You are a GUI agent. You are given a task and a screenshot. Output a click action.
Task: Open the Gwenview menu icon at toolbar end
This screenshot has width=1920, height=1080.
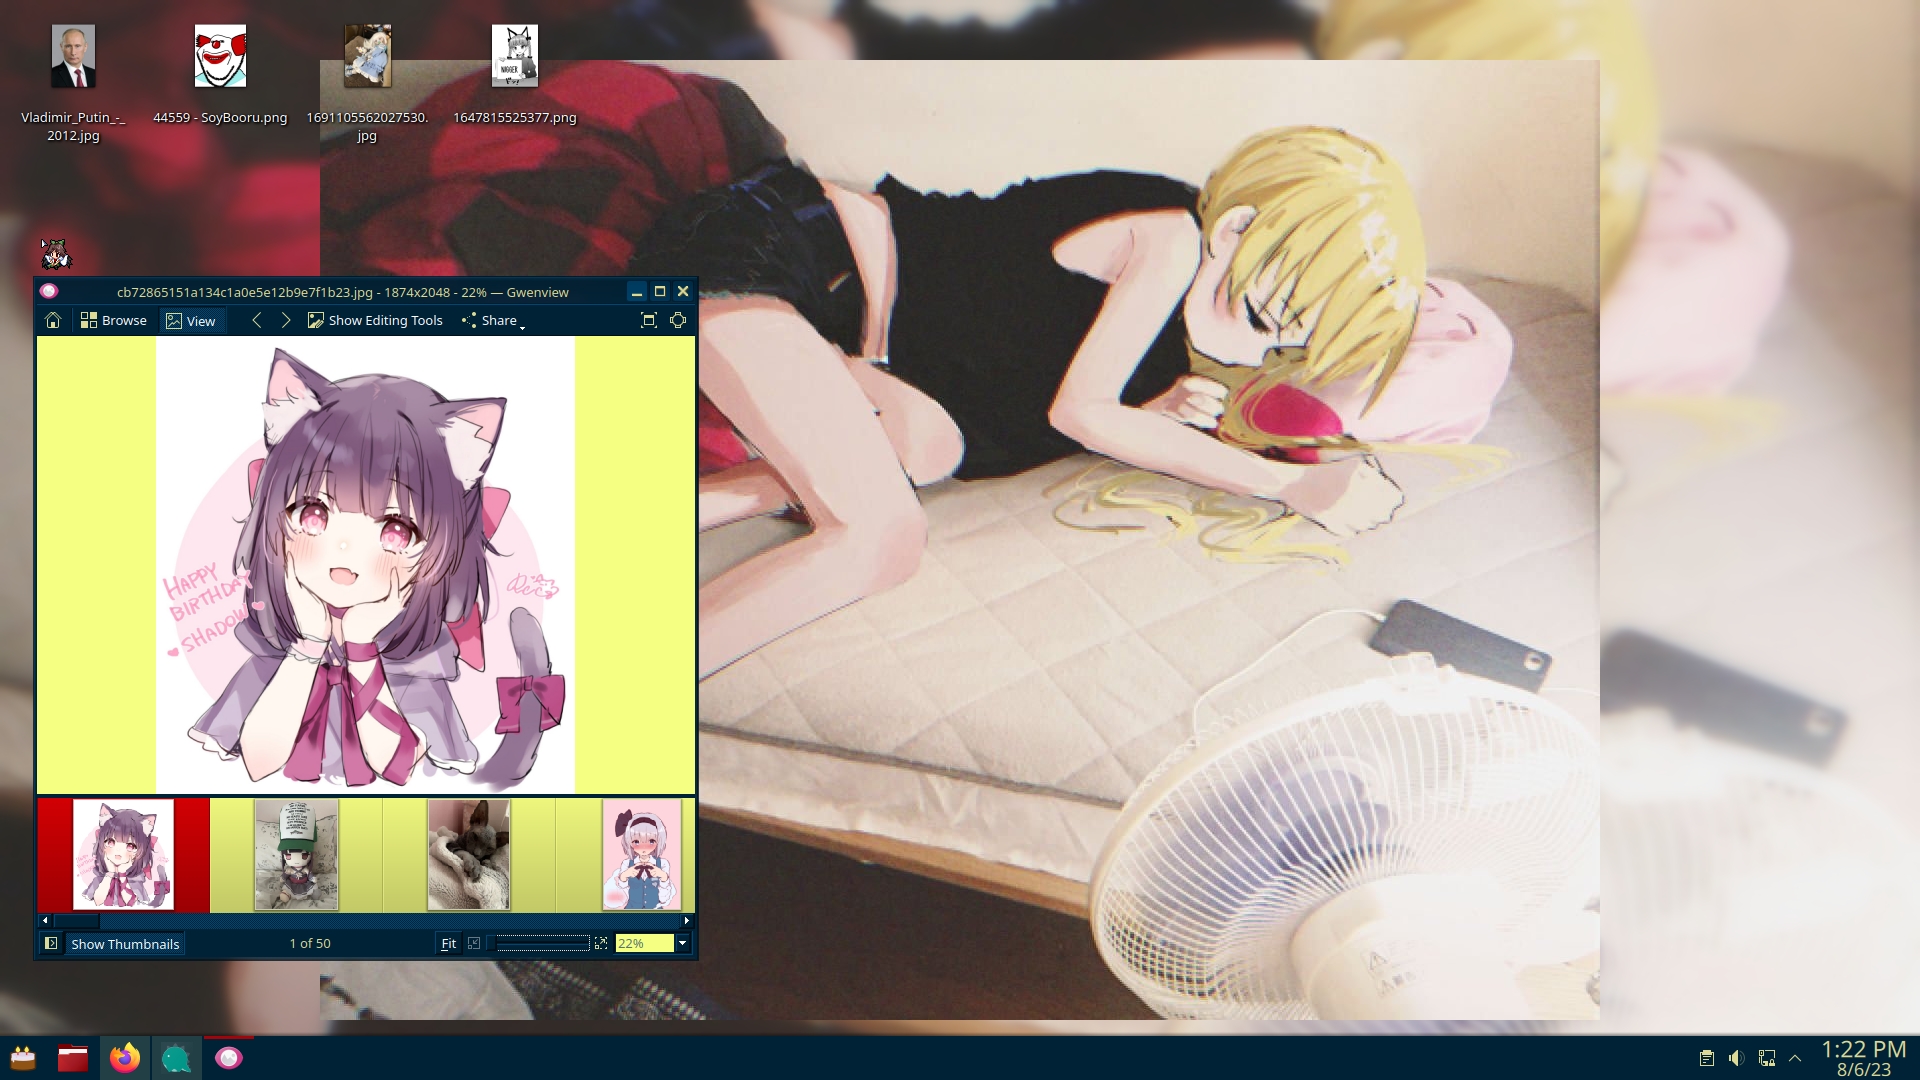coord(678,320)
